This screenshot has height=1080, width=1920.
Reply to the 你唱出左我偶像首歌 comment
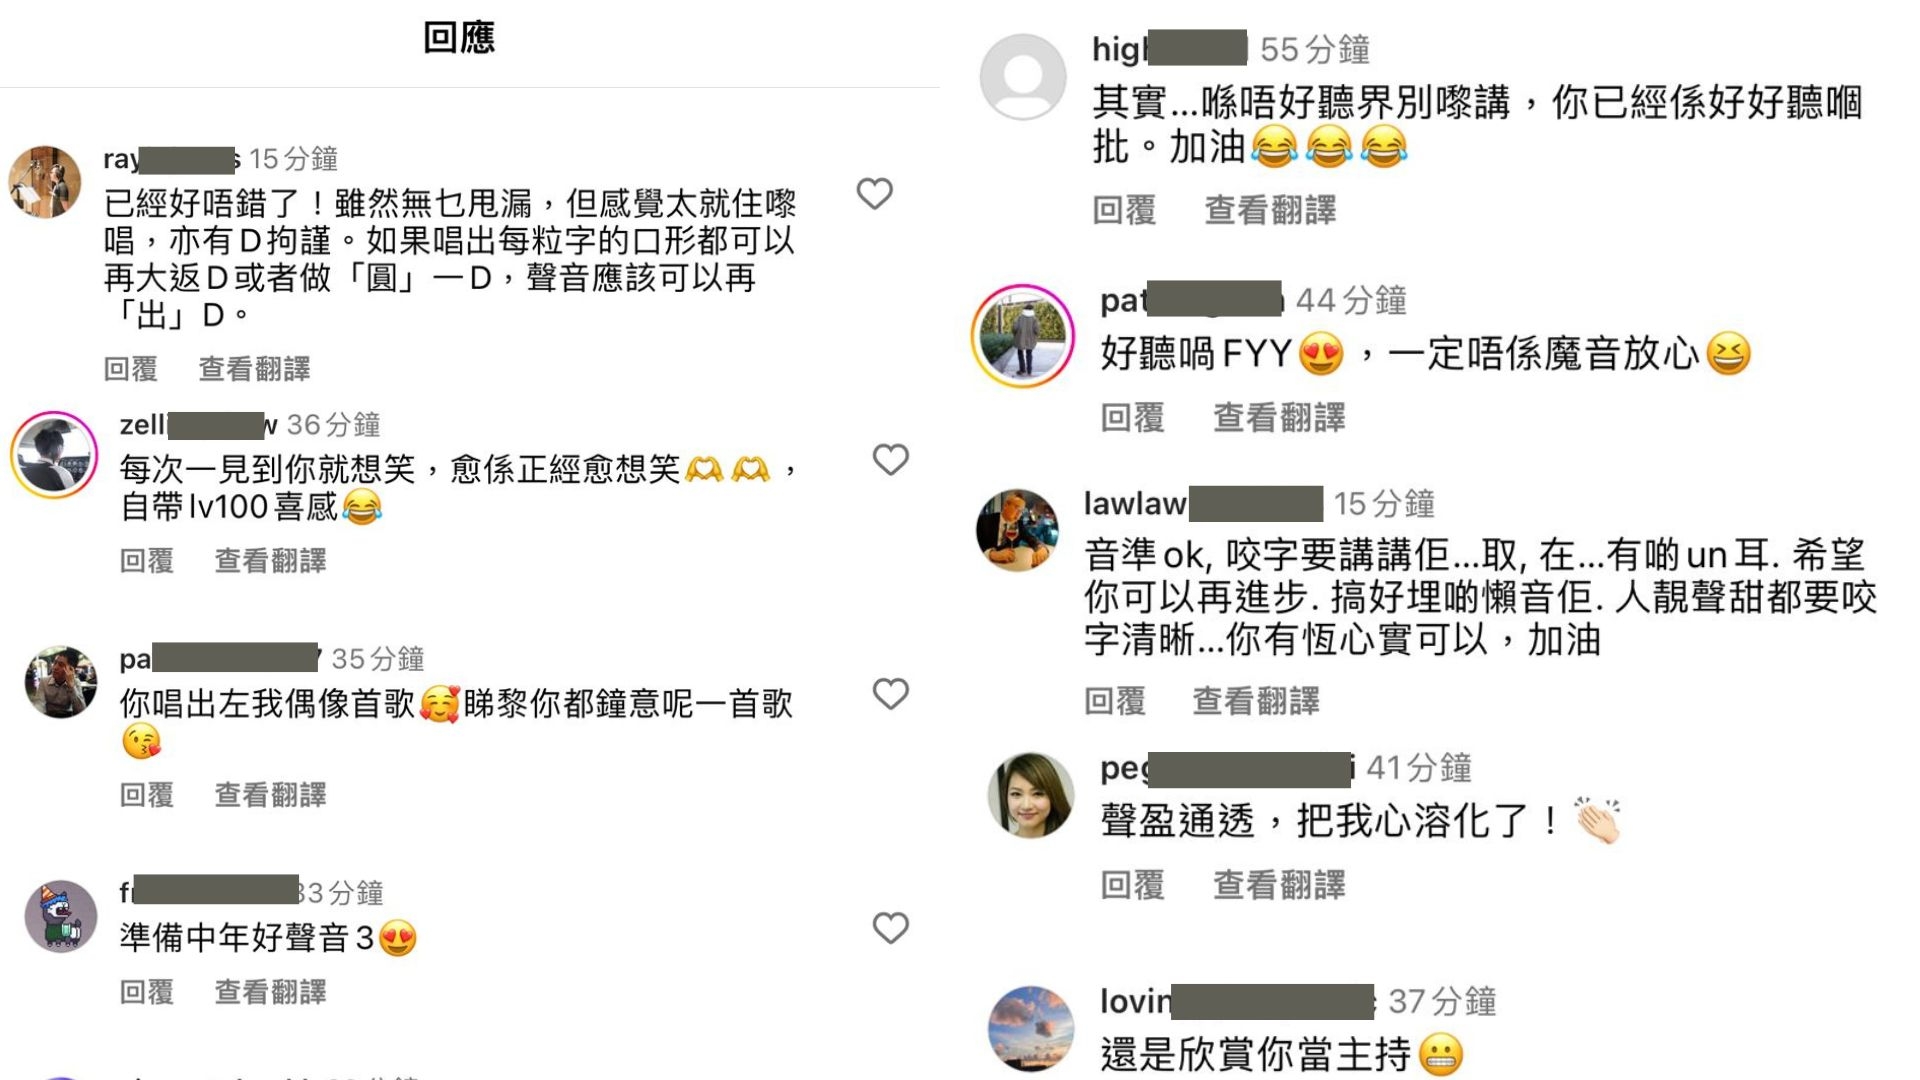[x=147, y=795]
